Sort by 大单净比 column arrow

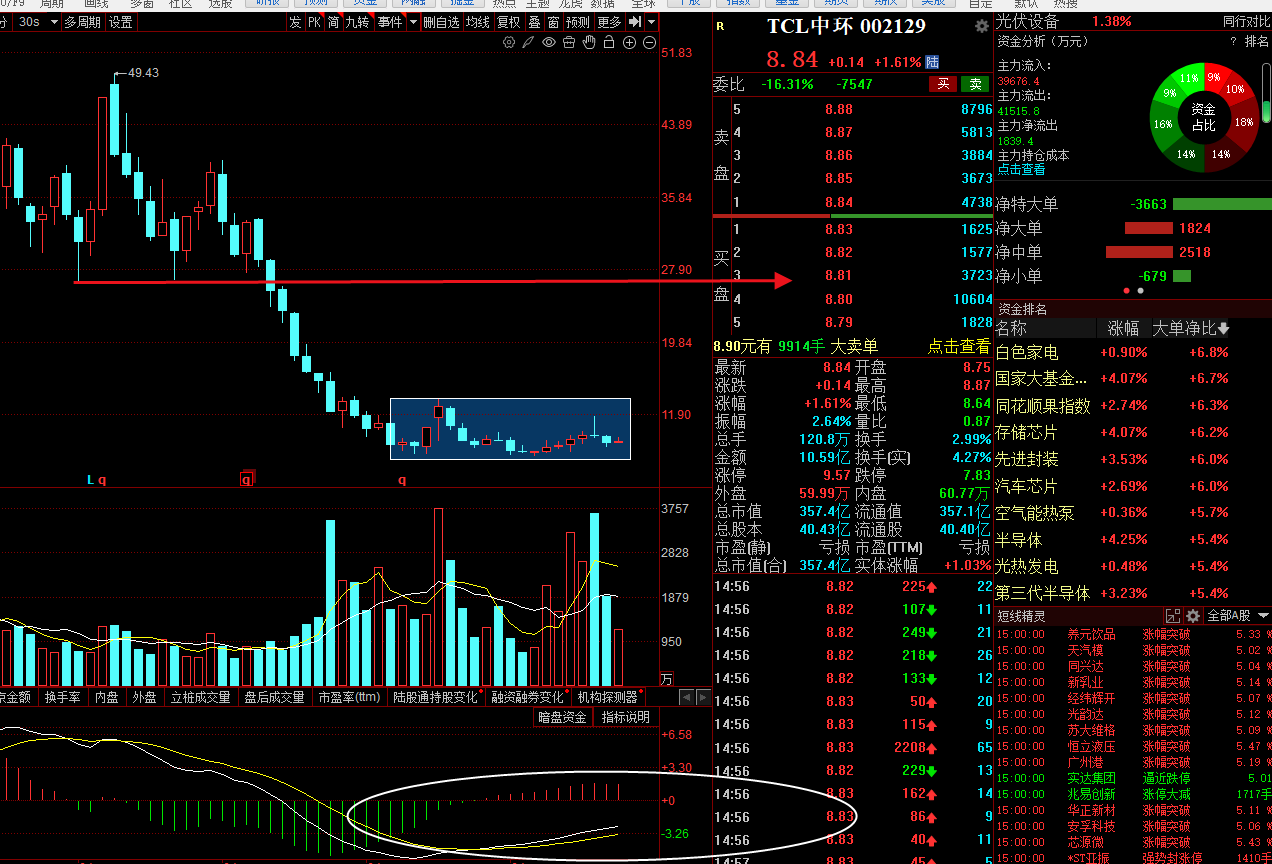(x=1223, y=328)
